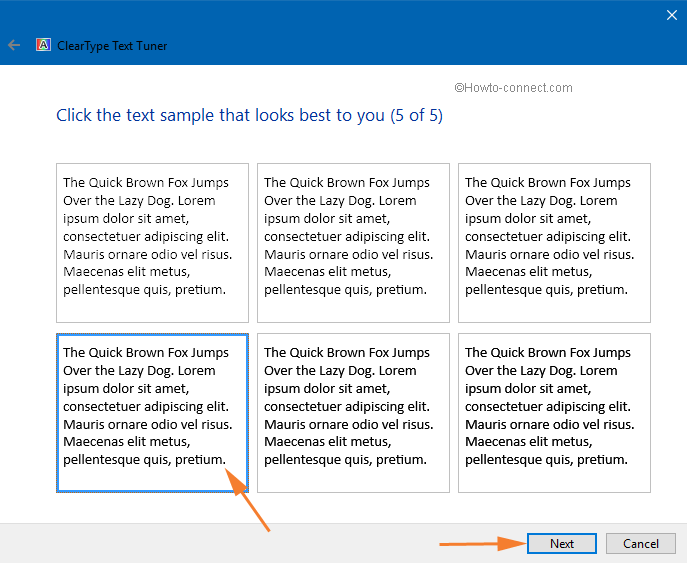687x563 pixels.
Task: Select the middle text sample in bottom row
Action: [x=353, y=413]
